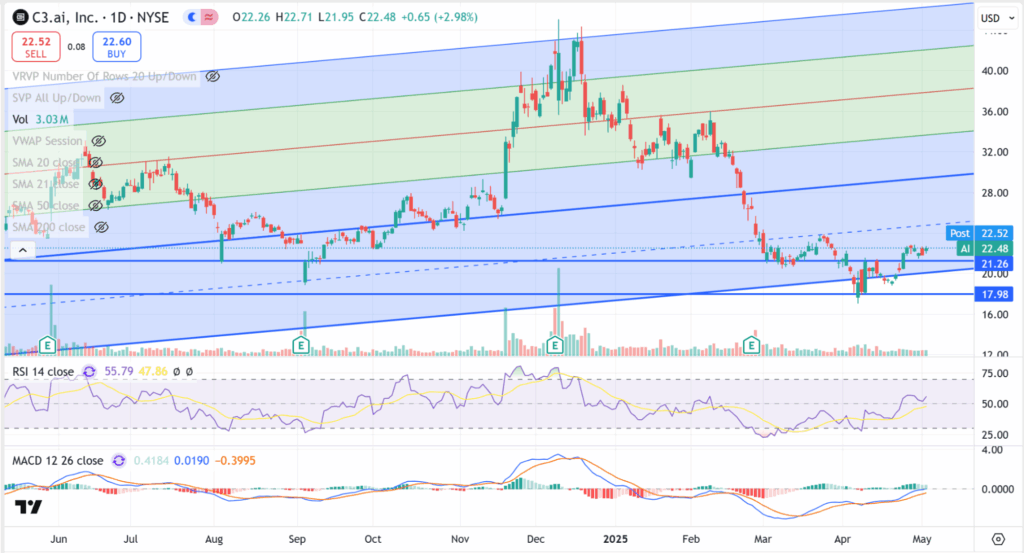This screenshot has height=553, width=1024.
Task: Click the MACD 12 26 close indicator title
Action: [57, 461]
